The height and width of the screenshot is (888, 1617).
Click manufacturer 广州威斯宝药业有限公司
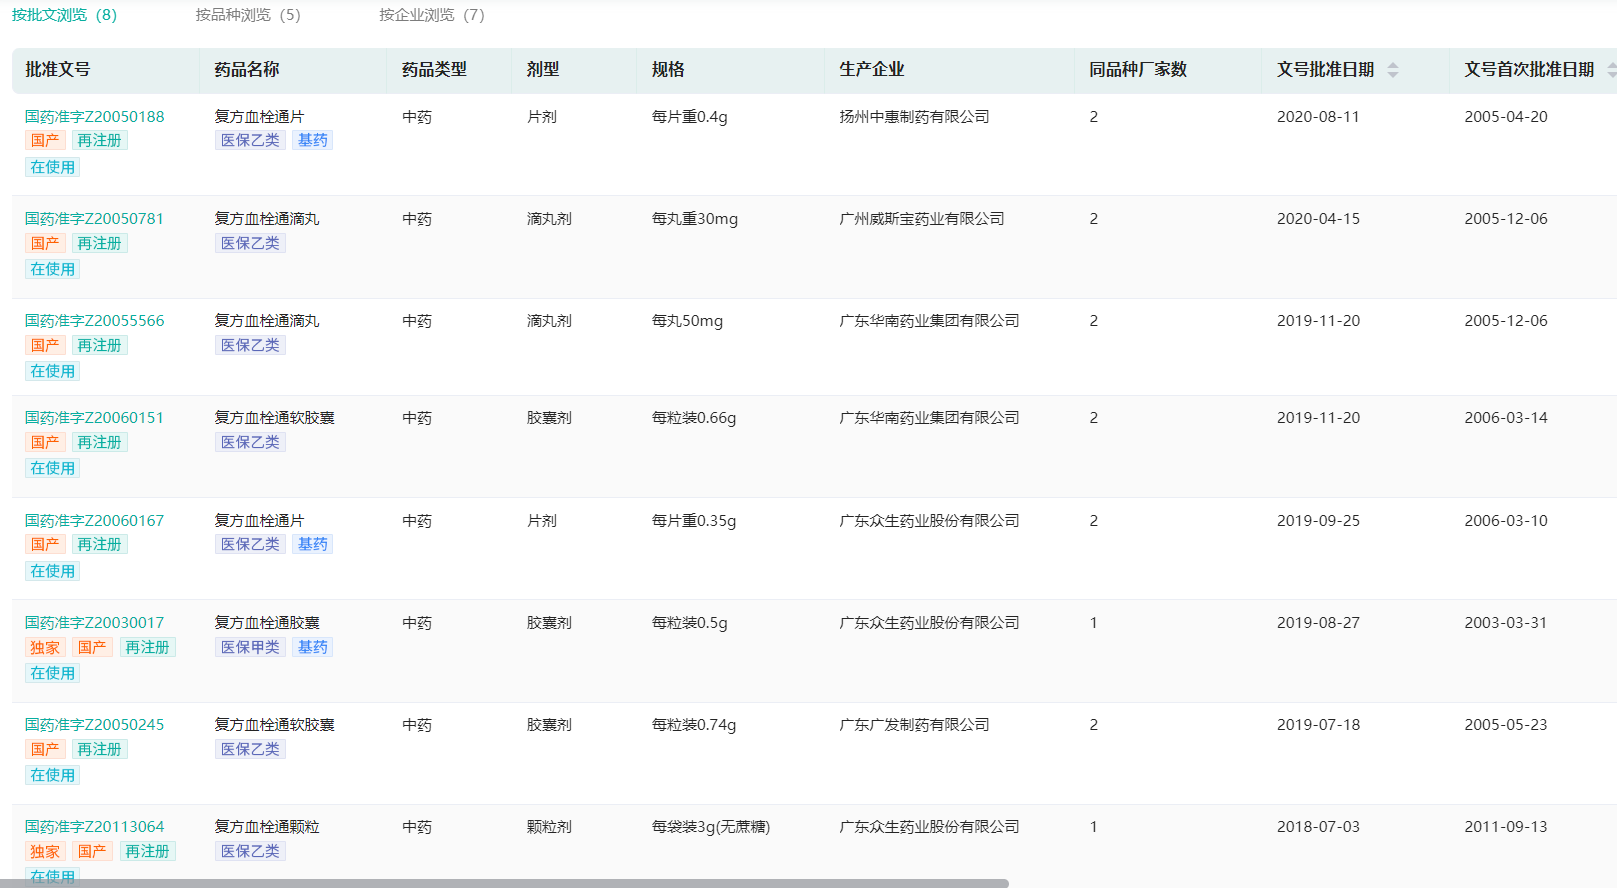tap(922, 219)
